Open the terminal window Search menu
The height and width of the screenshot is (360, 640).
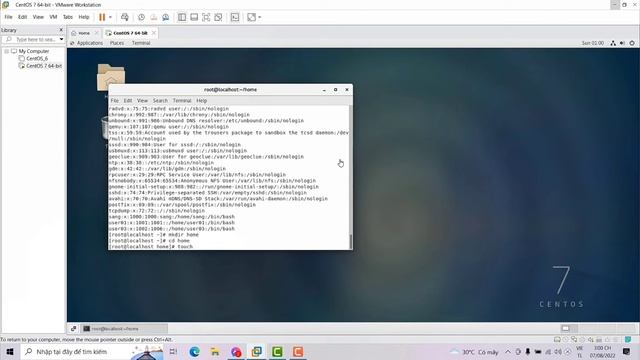(x=160, y=100)
